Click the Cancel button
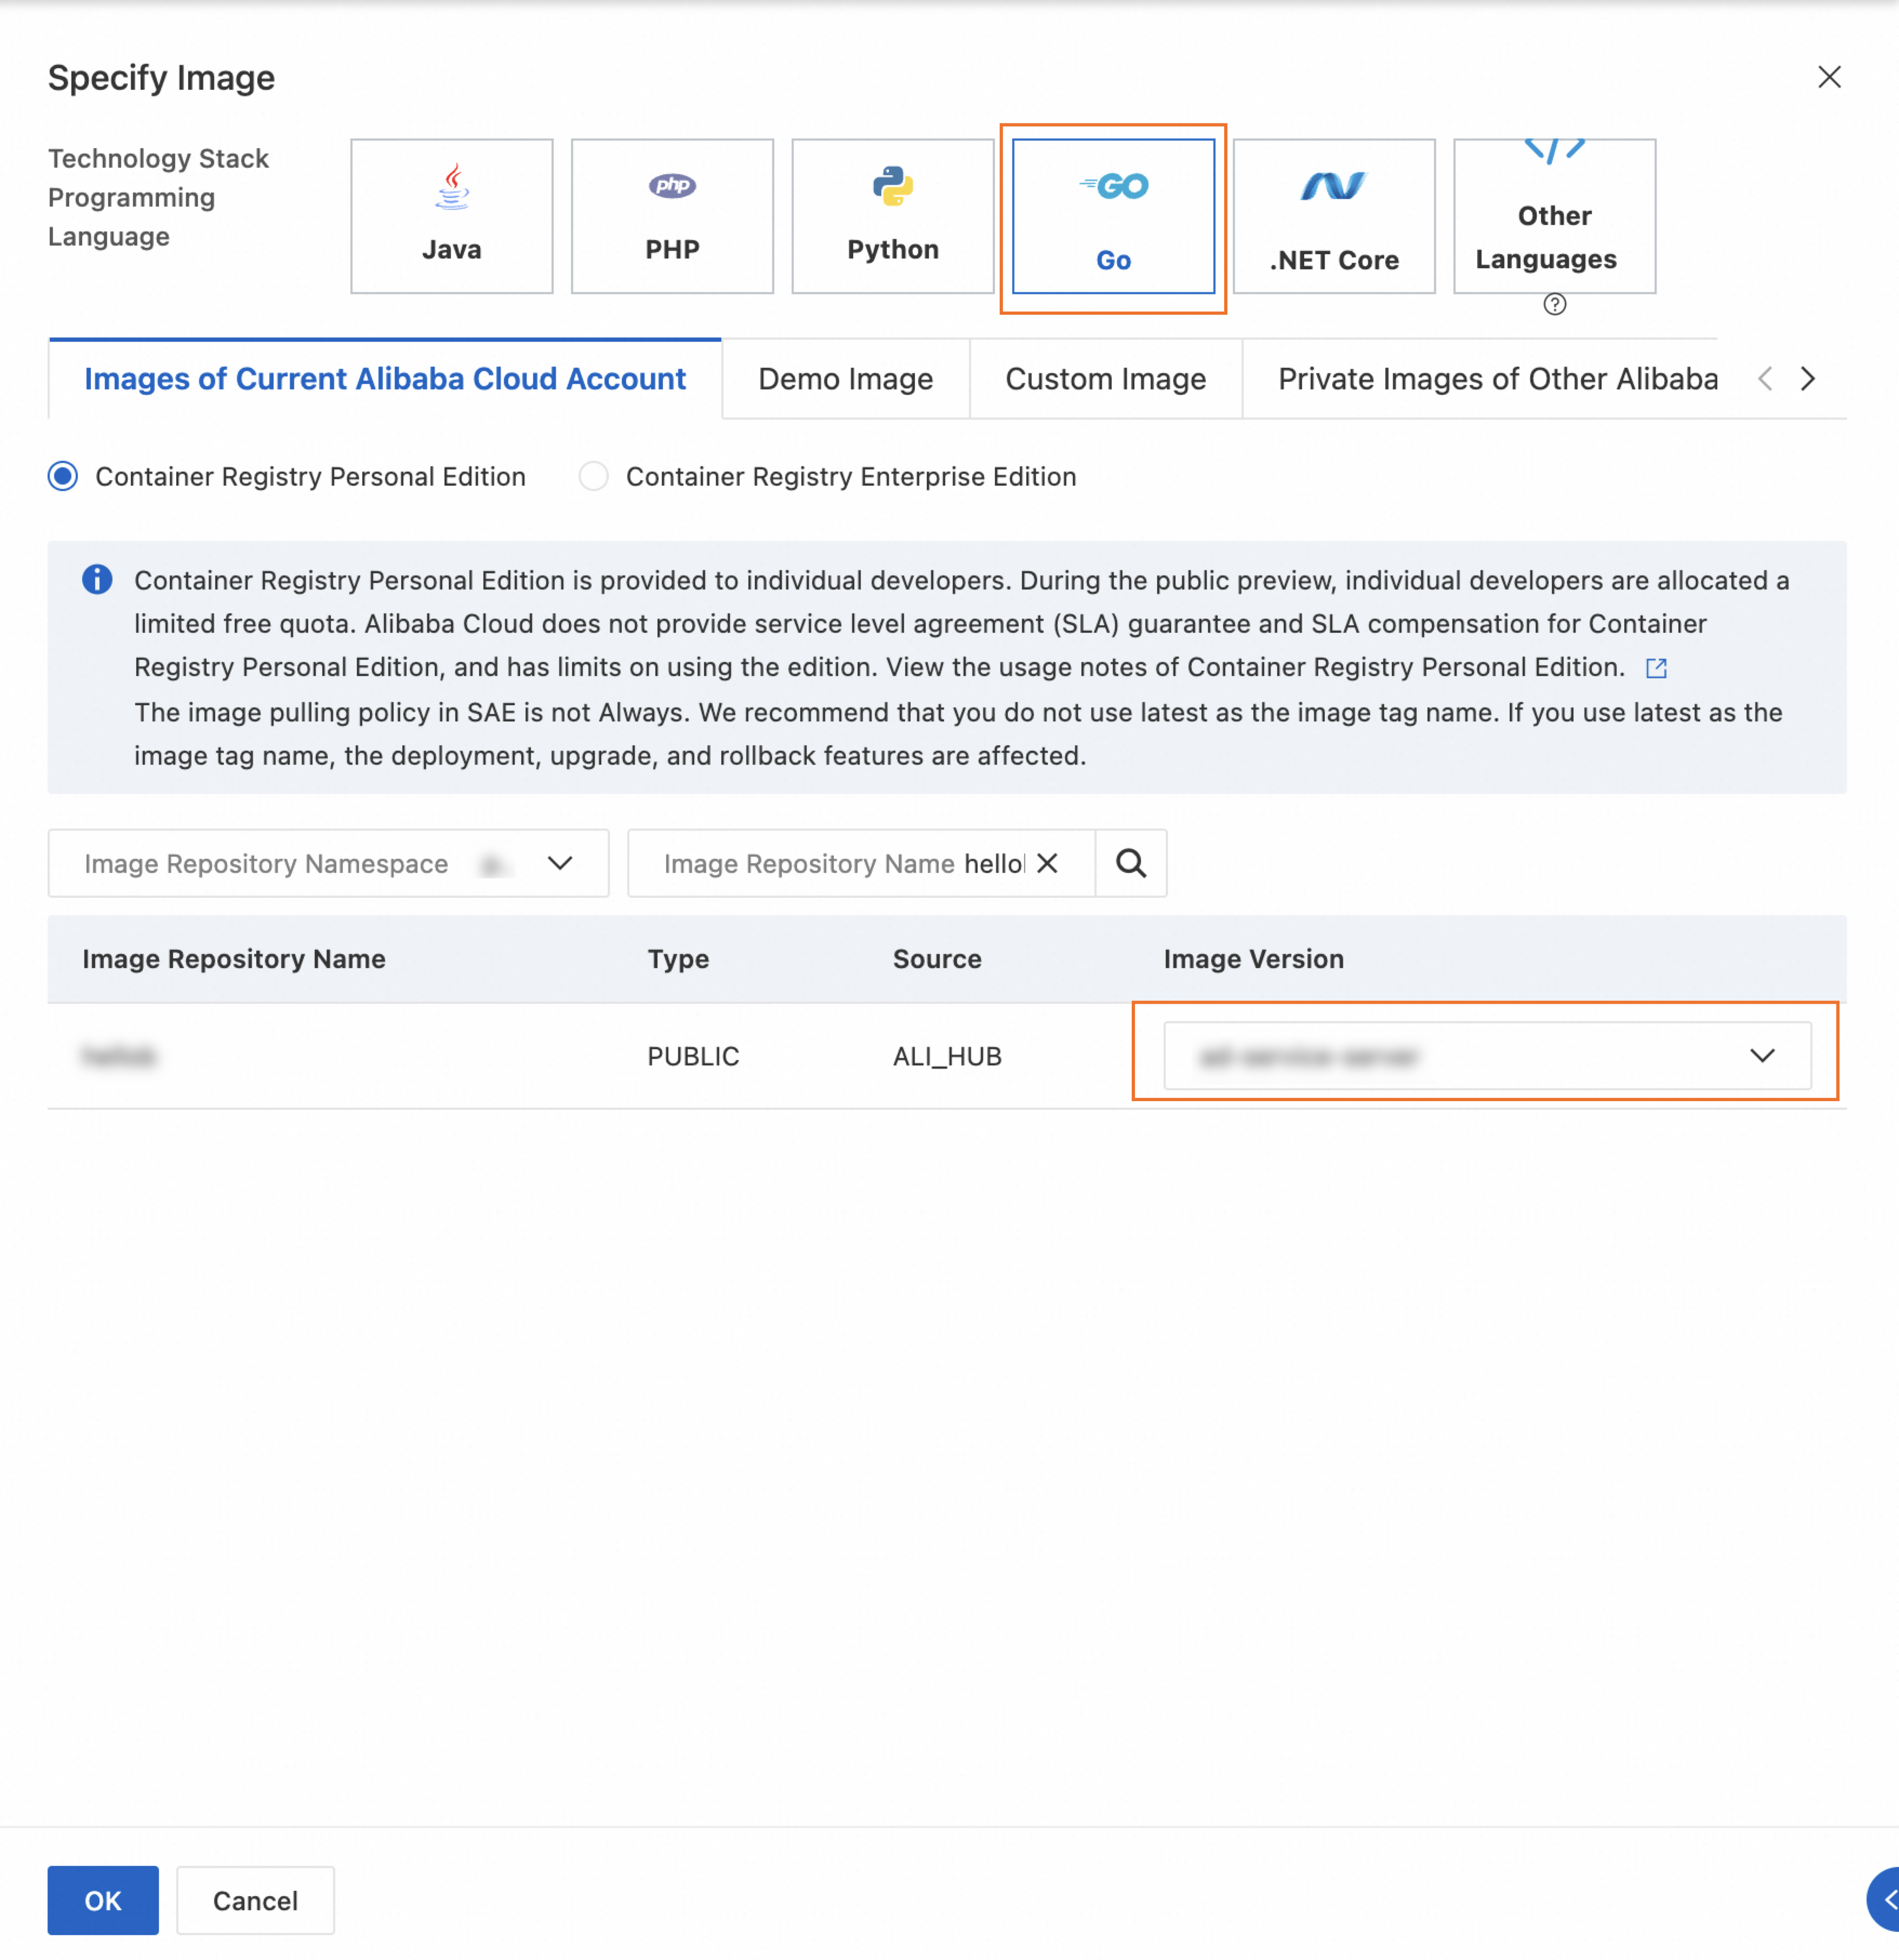Image resolution: width=1899 pixels, height=1960 pixels. [x=255, y=1900]
